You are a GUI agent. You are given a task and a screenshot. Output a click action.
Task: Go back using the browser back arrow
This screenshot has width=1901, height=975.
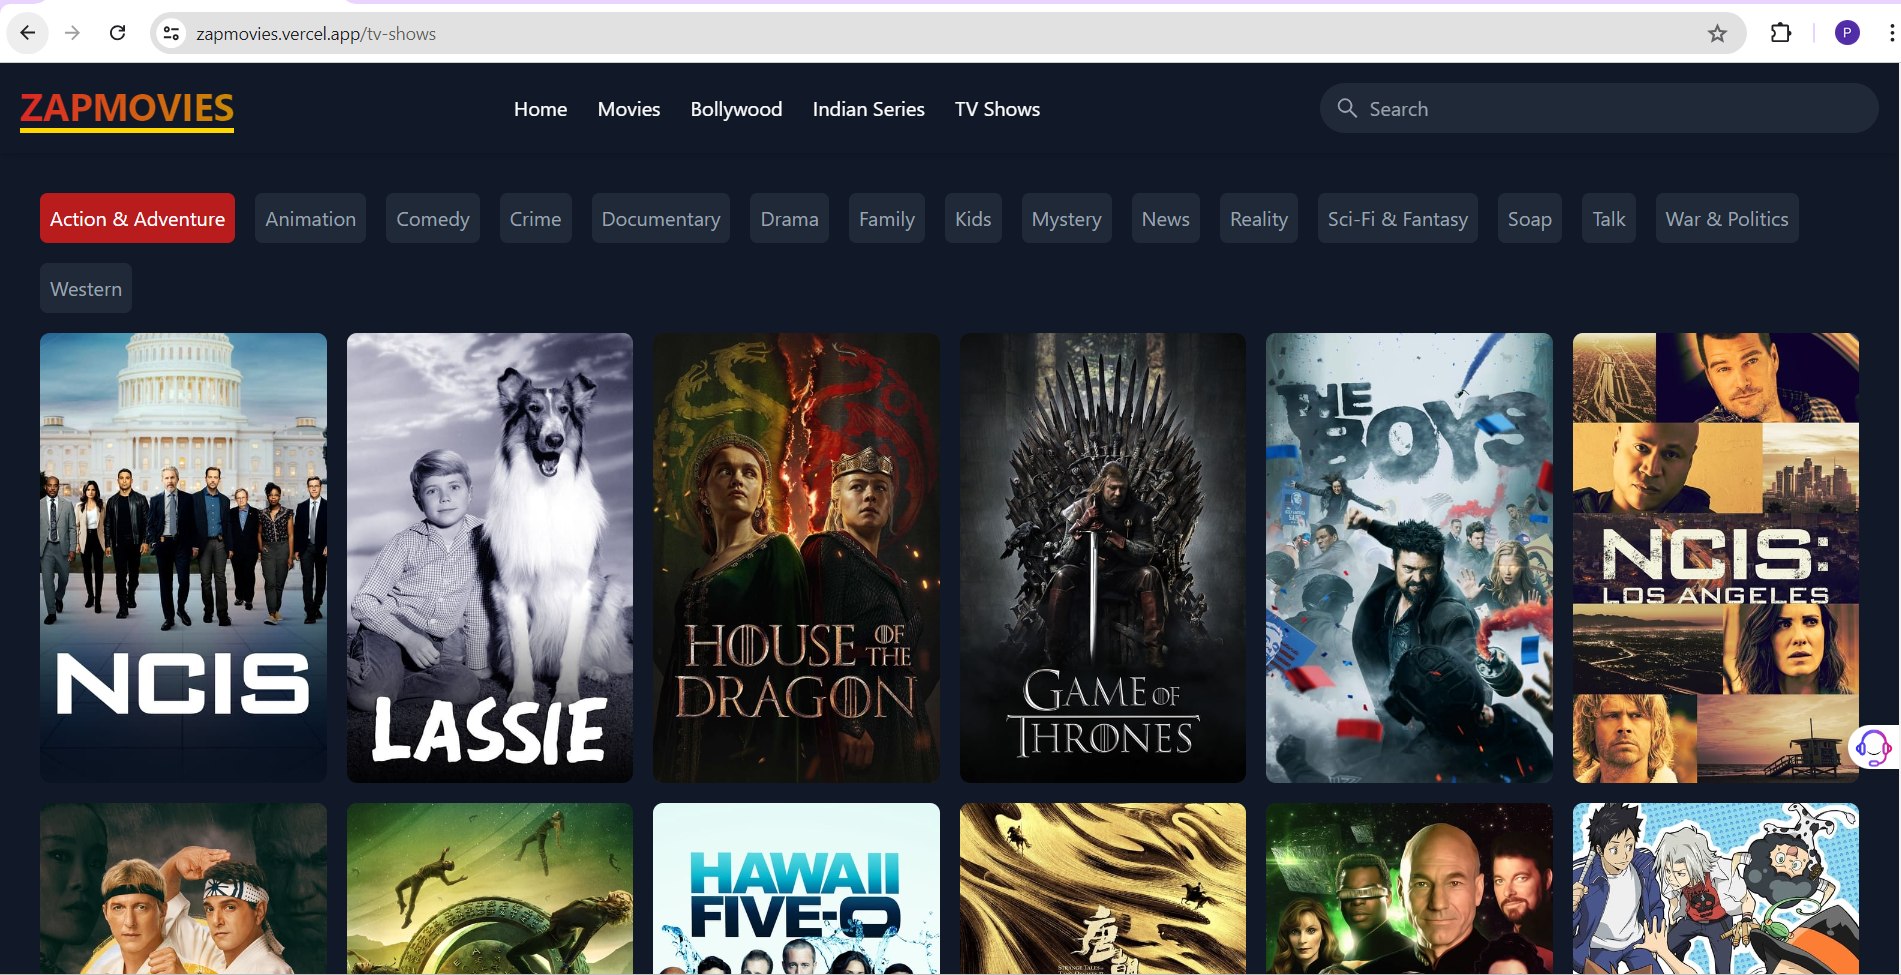28,33
